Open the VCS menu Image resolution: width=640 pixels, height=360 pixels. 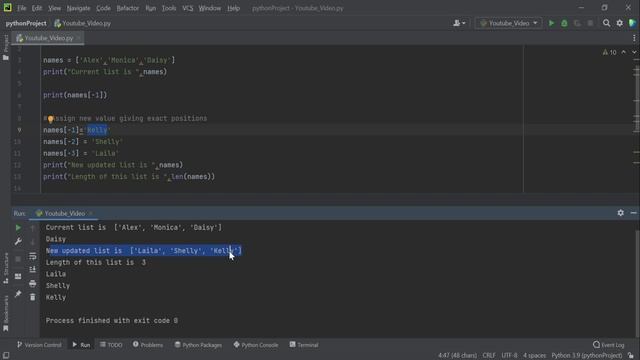tap(187, 8)
